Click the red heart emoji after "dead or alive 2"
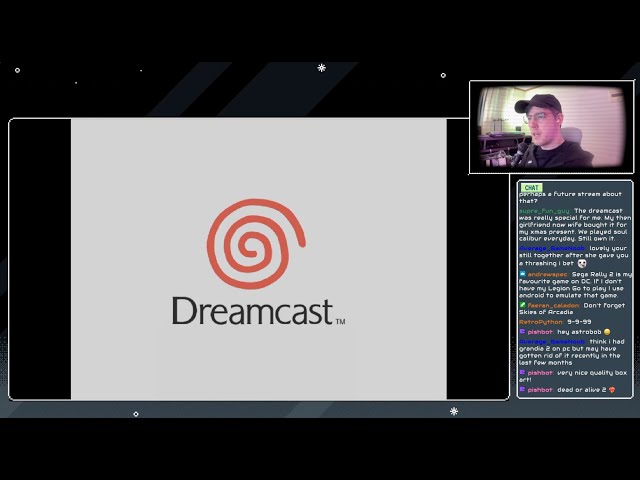Image resolution: width=640 pixels, height=480 pixels. 611,390
